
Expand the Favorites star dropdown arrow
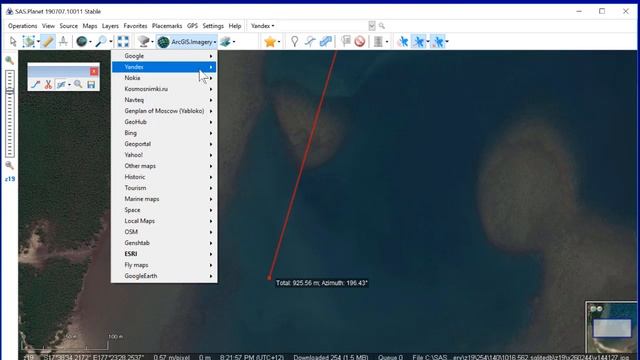click(279, 42)
